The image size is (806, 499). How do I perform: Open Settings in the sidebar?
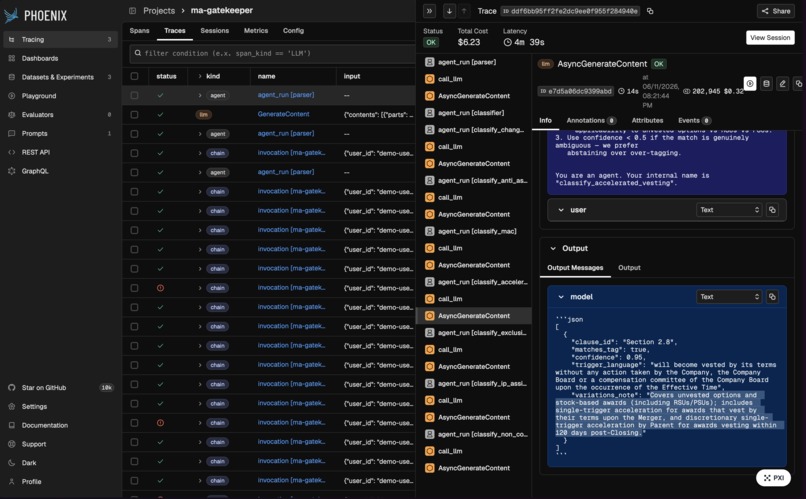pos(60,406)
